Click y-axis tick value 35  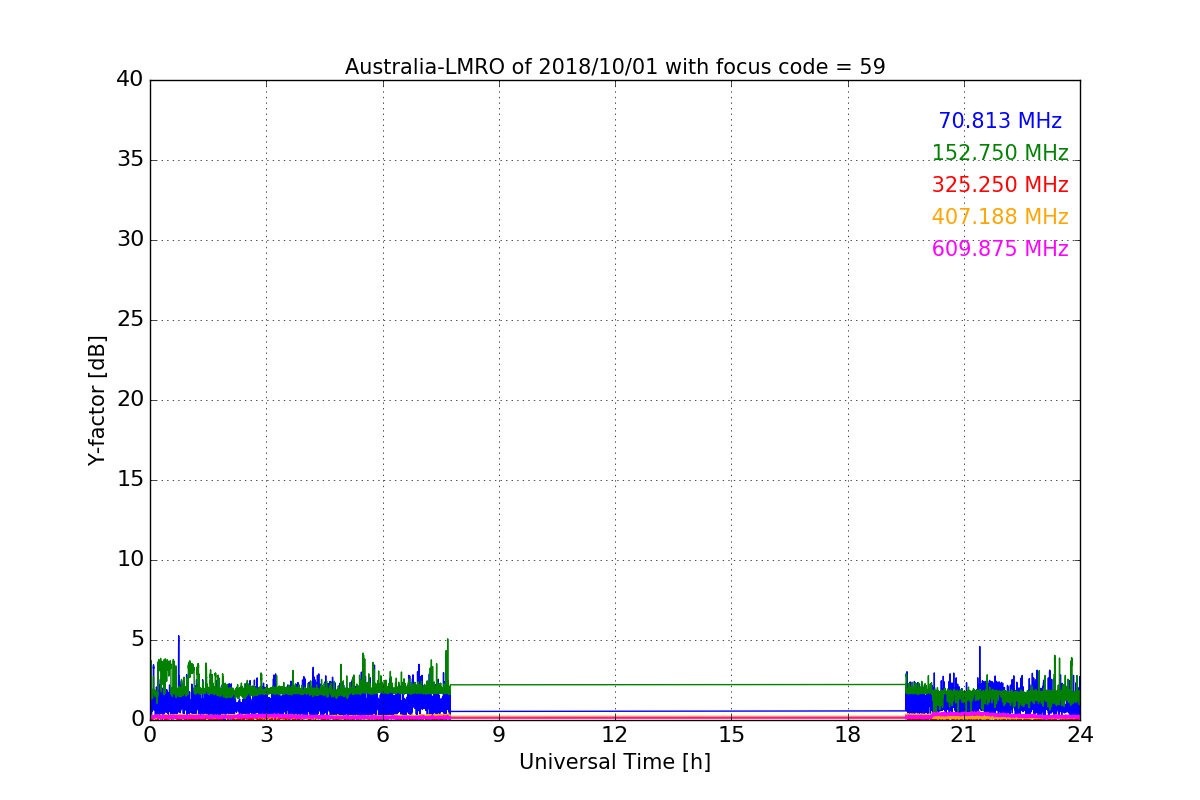130,159
